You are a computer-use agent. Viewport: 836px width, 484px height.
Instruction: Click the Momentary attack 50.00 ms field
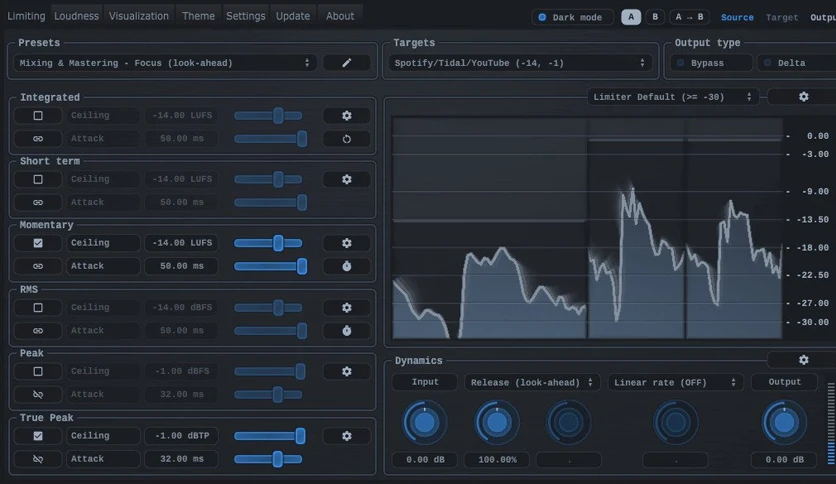pos(181,266)
